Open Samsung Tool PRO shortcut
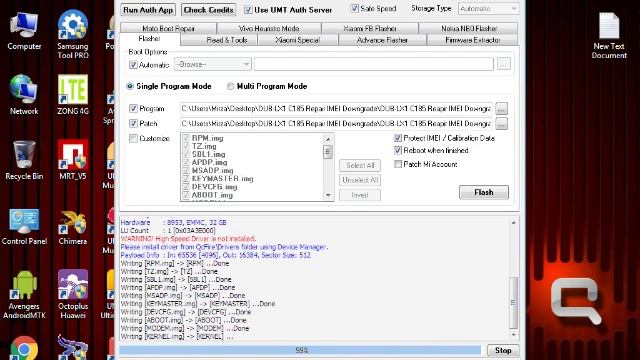640x360 pixels. click(x=73, y=33)
